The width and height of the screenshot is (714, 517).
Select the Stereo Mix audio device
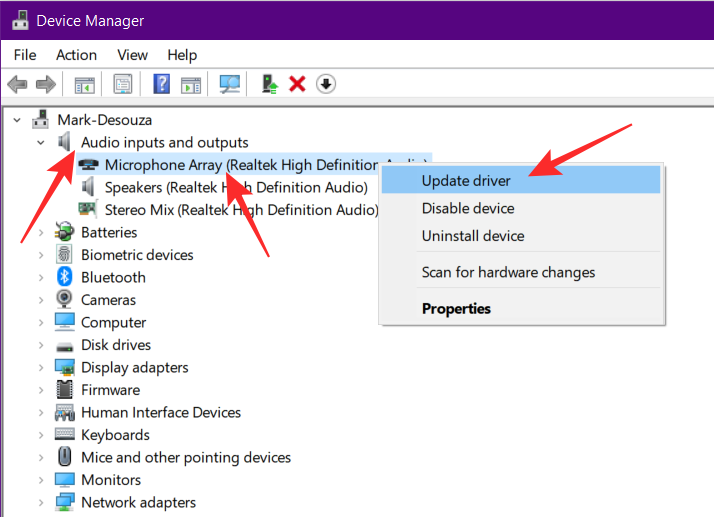pos(241,210)
